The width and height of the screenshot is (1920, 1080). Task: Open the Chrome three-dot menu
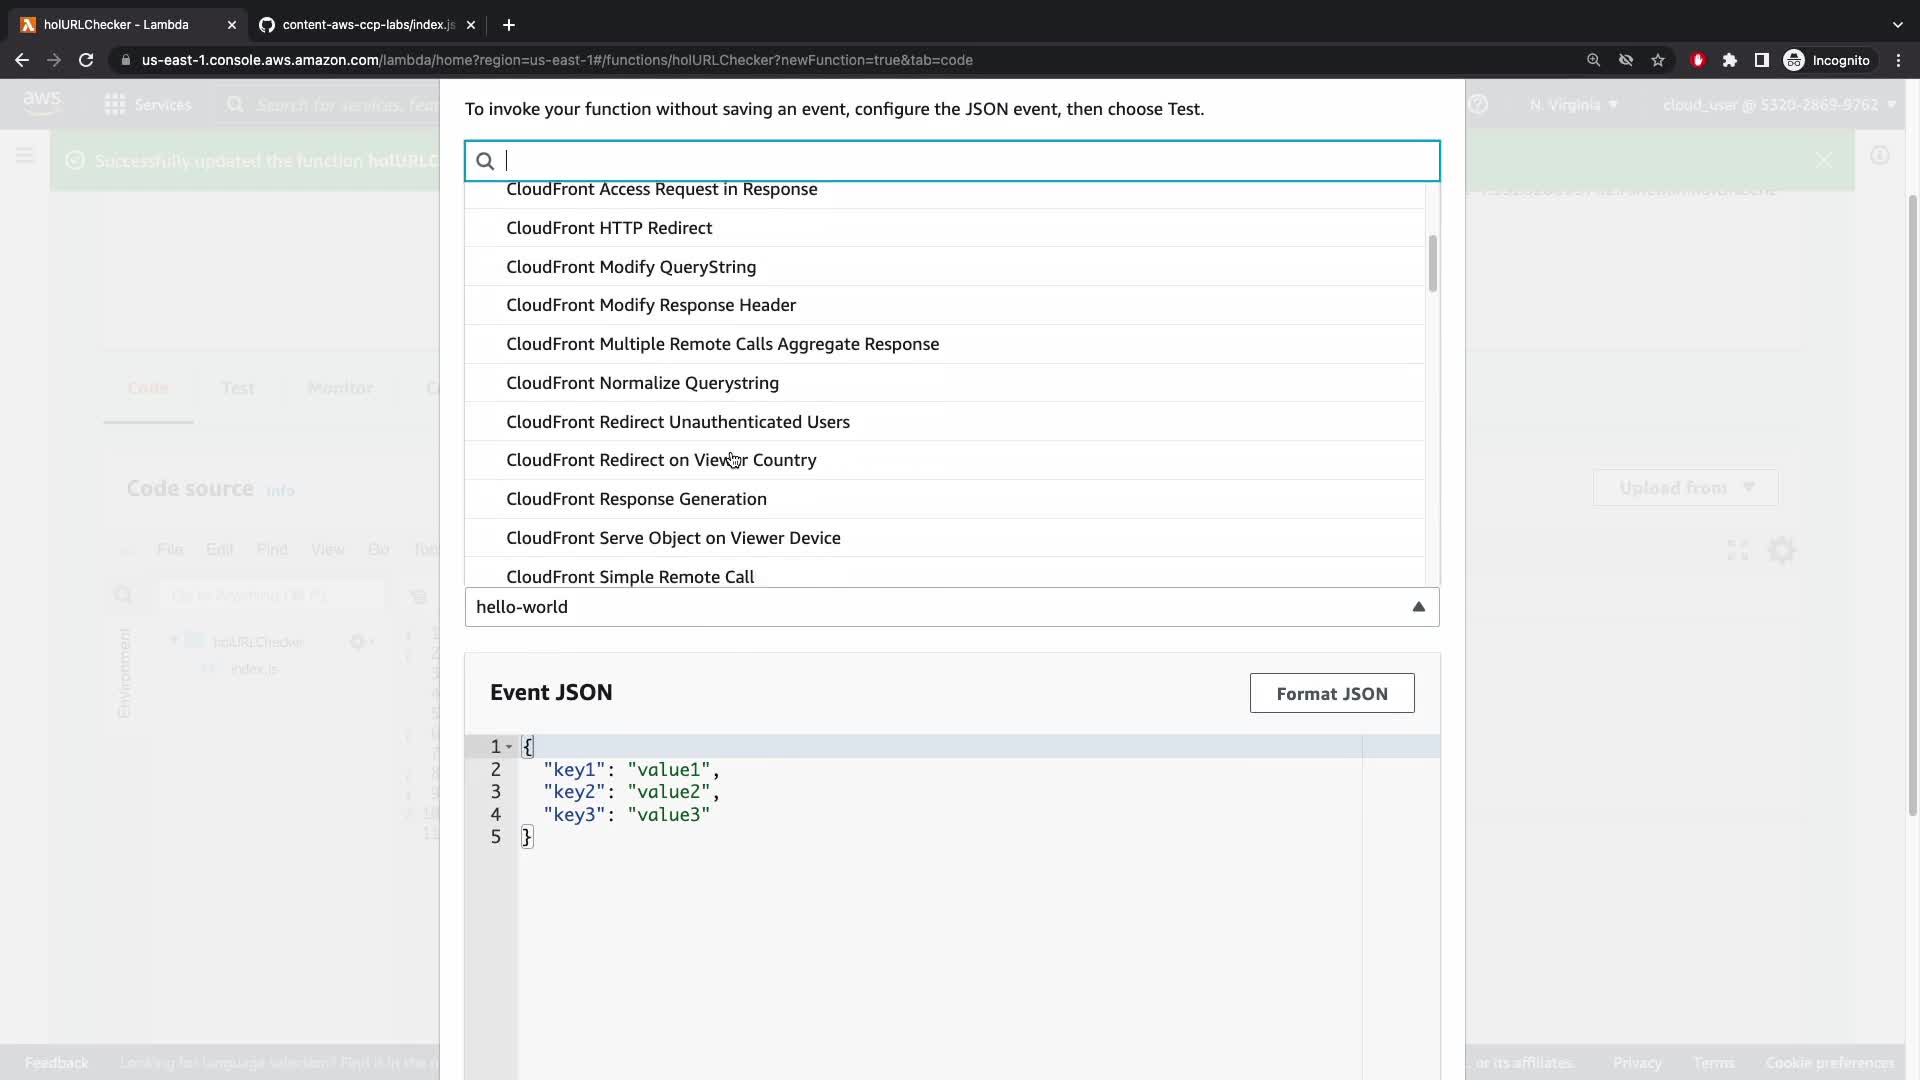(1898, 60)
